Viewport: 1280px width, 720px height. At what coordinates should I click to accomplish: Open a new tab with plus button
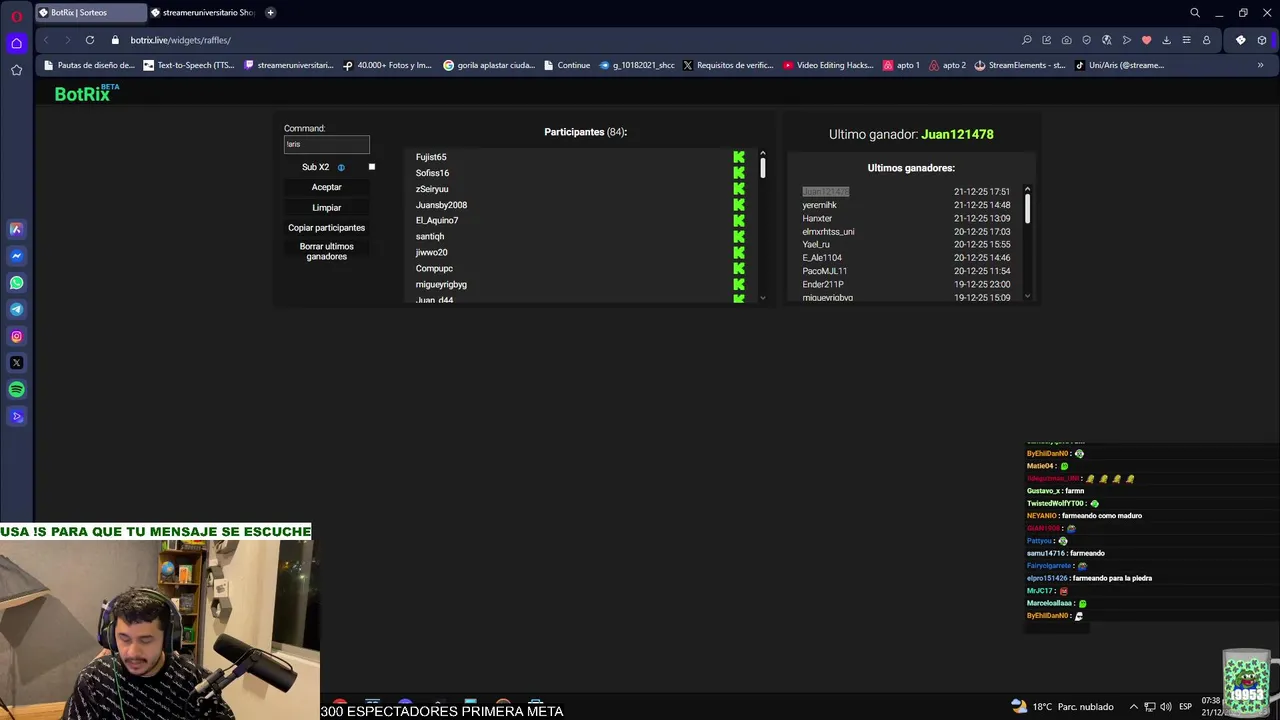point(270,13)
